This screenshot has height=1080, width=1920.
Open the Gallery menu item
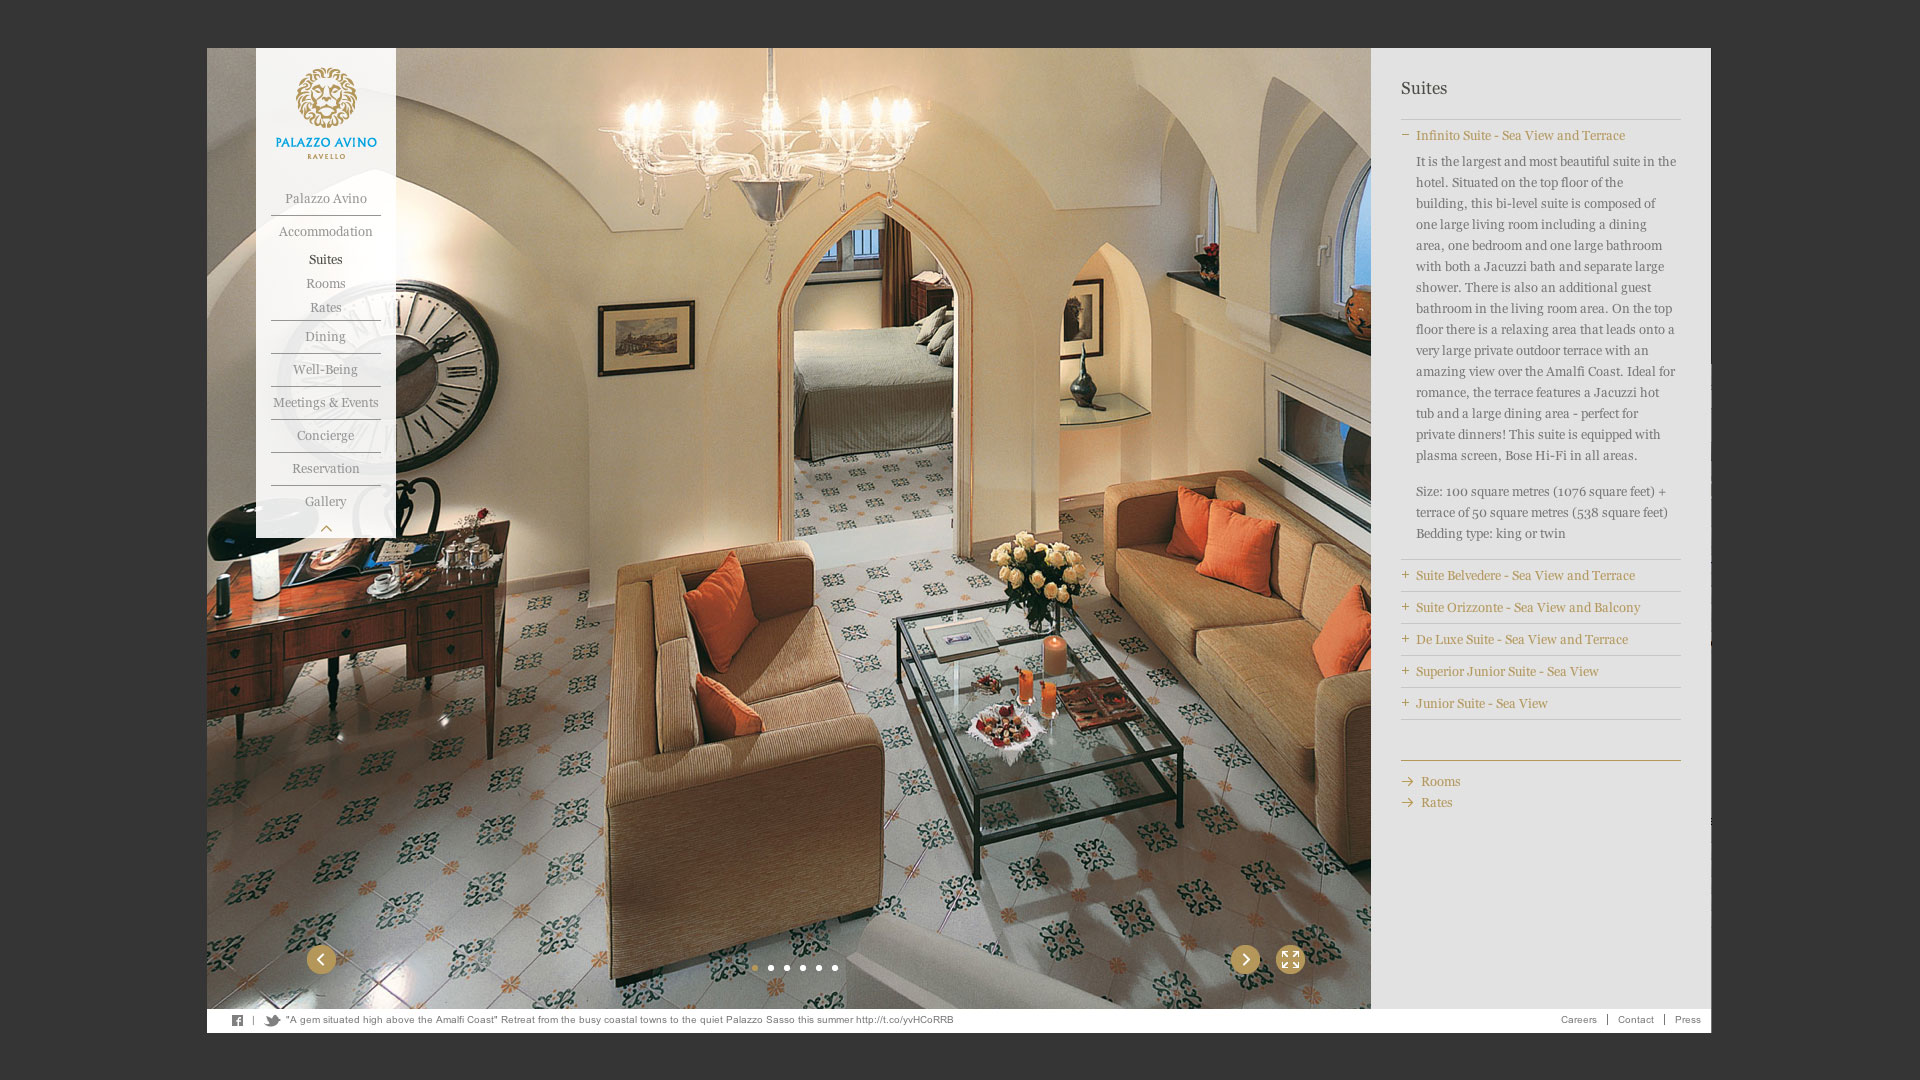coord(326,502)
